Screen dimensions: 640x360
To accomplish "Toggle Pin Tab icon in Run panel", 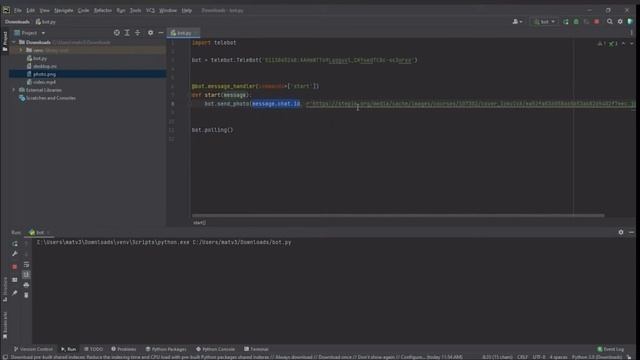I will click(15, 293).
